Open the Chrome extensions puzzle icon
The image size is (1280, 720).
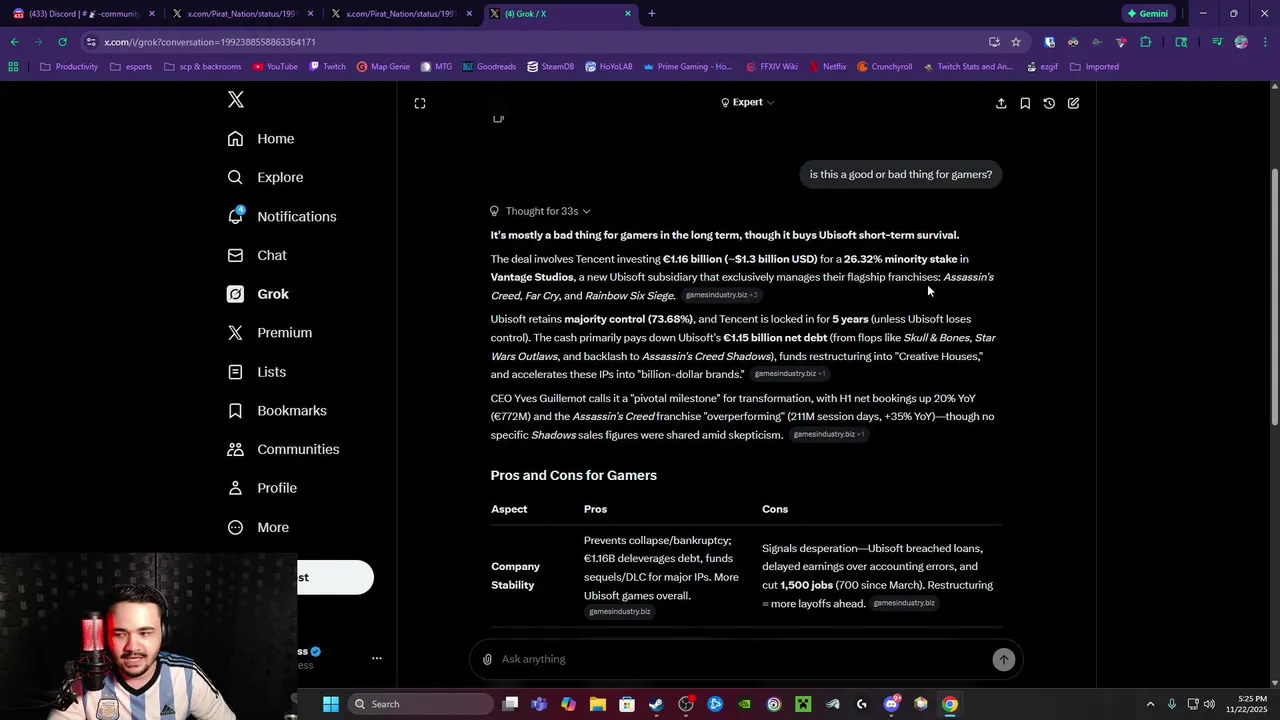1146,42
